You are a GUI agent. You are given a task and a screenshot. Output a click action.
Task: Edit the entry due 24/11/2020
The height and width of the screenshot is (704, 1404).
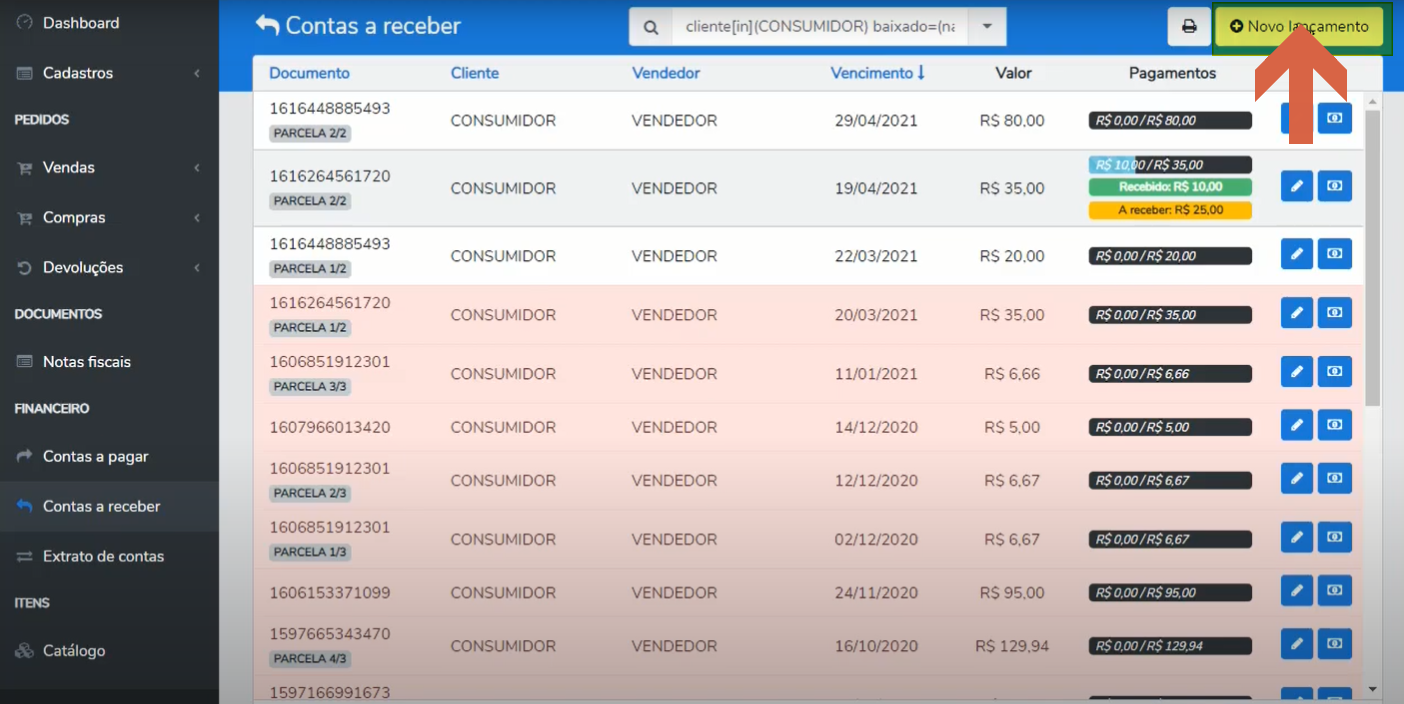pos(1297,590)
